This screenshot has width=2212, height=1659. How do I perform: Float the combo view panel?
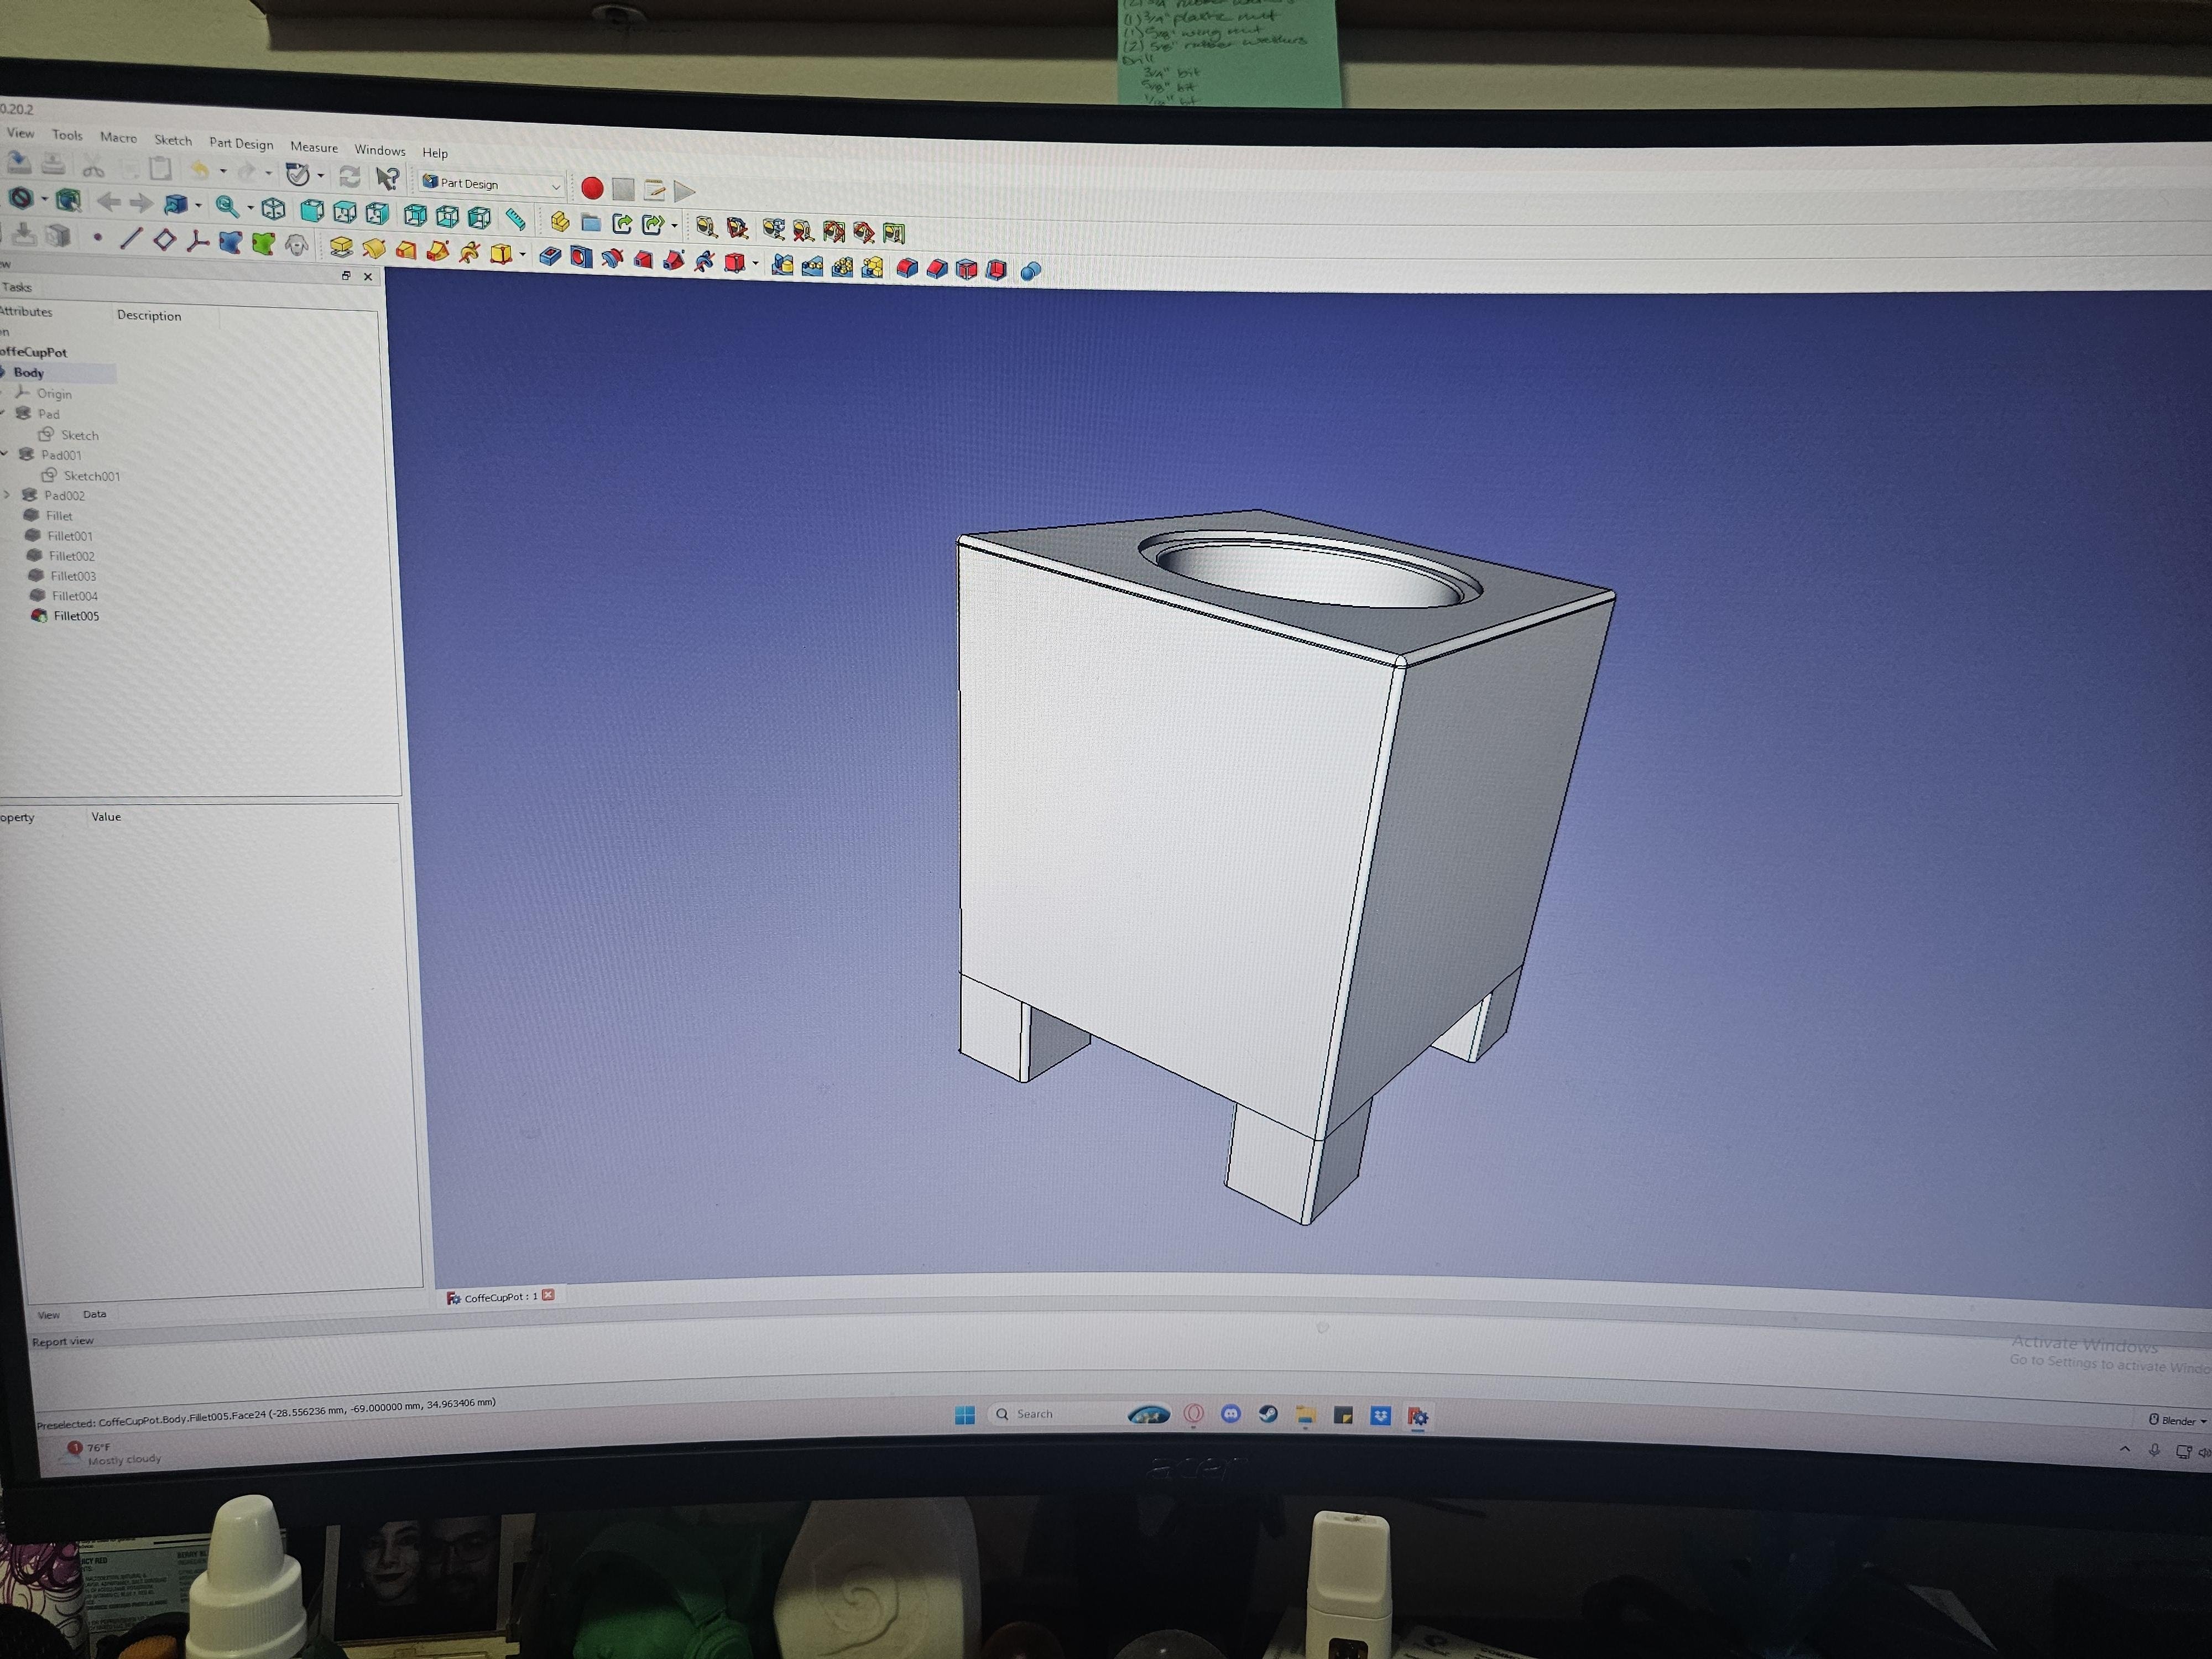346,275
